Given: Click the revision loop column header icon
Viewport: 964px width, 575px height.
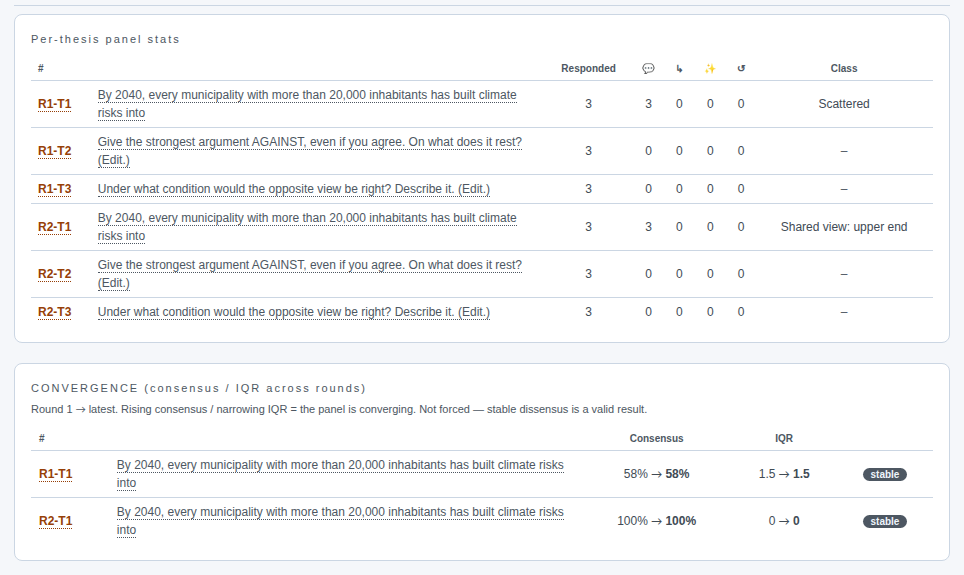Looking at the screenshot, I should (741, 68).
